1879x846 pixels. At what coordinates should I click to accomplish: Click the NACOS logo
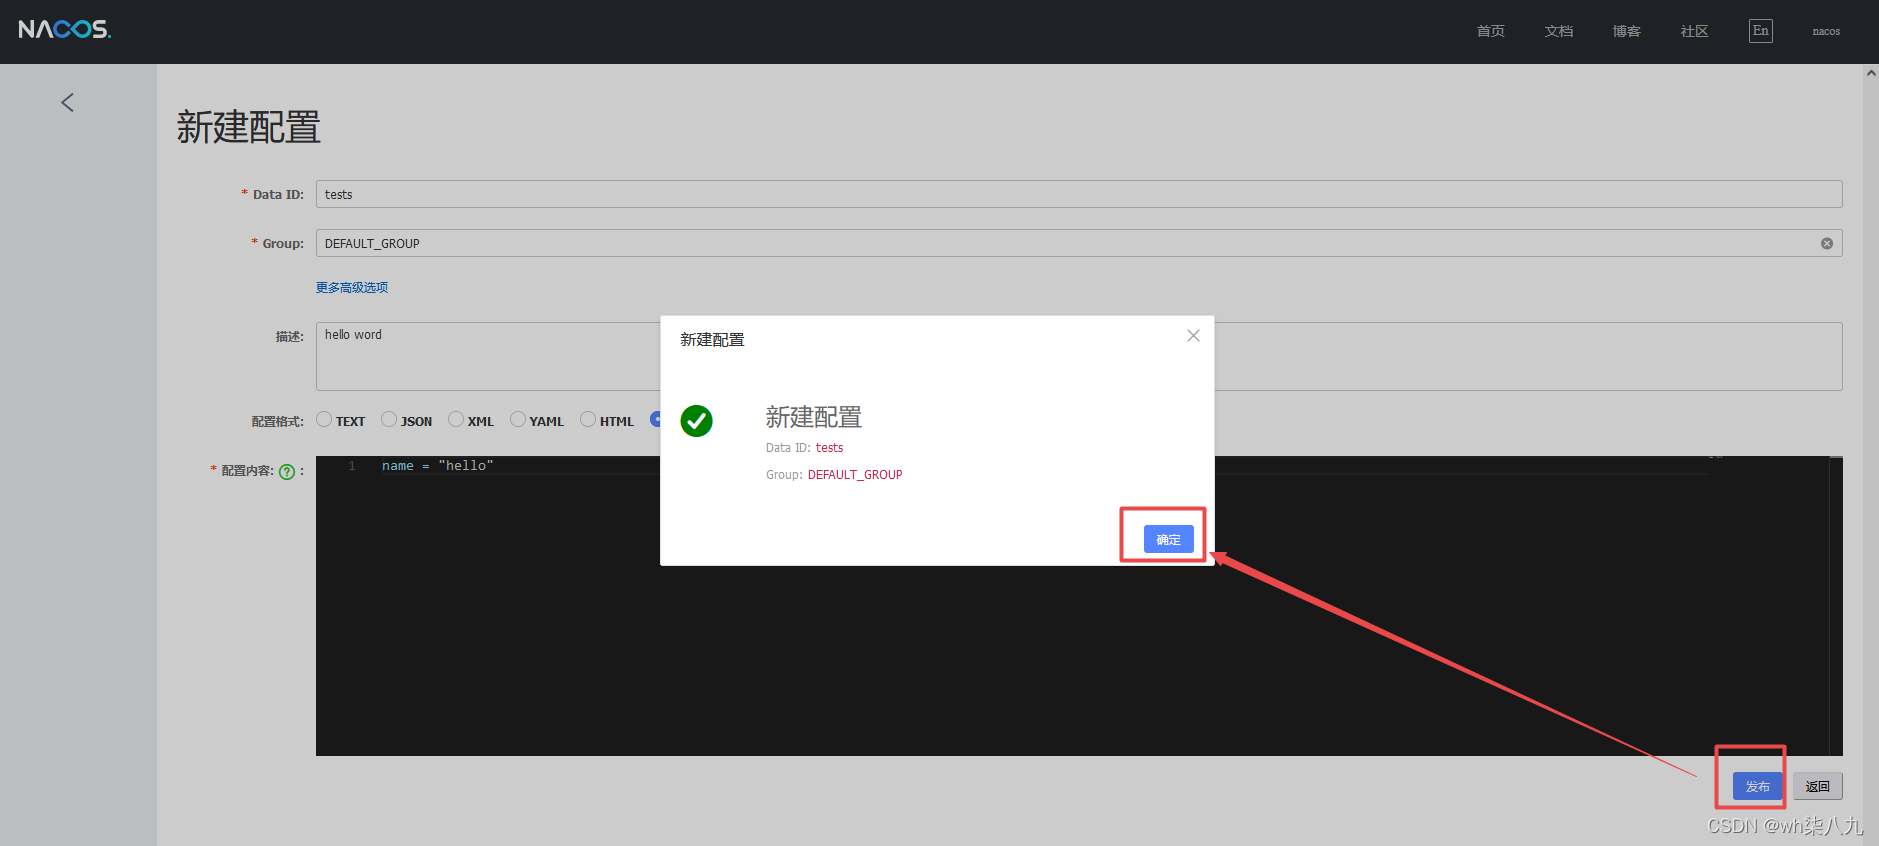(x=64, y=30)
